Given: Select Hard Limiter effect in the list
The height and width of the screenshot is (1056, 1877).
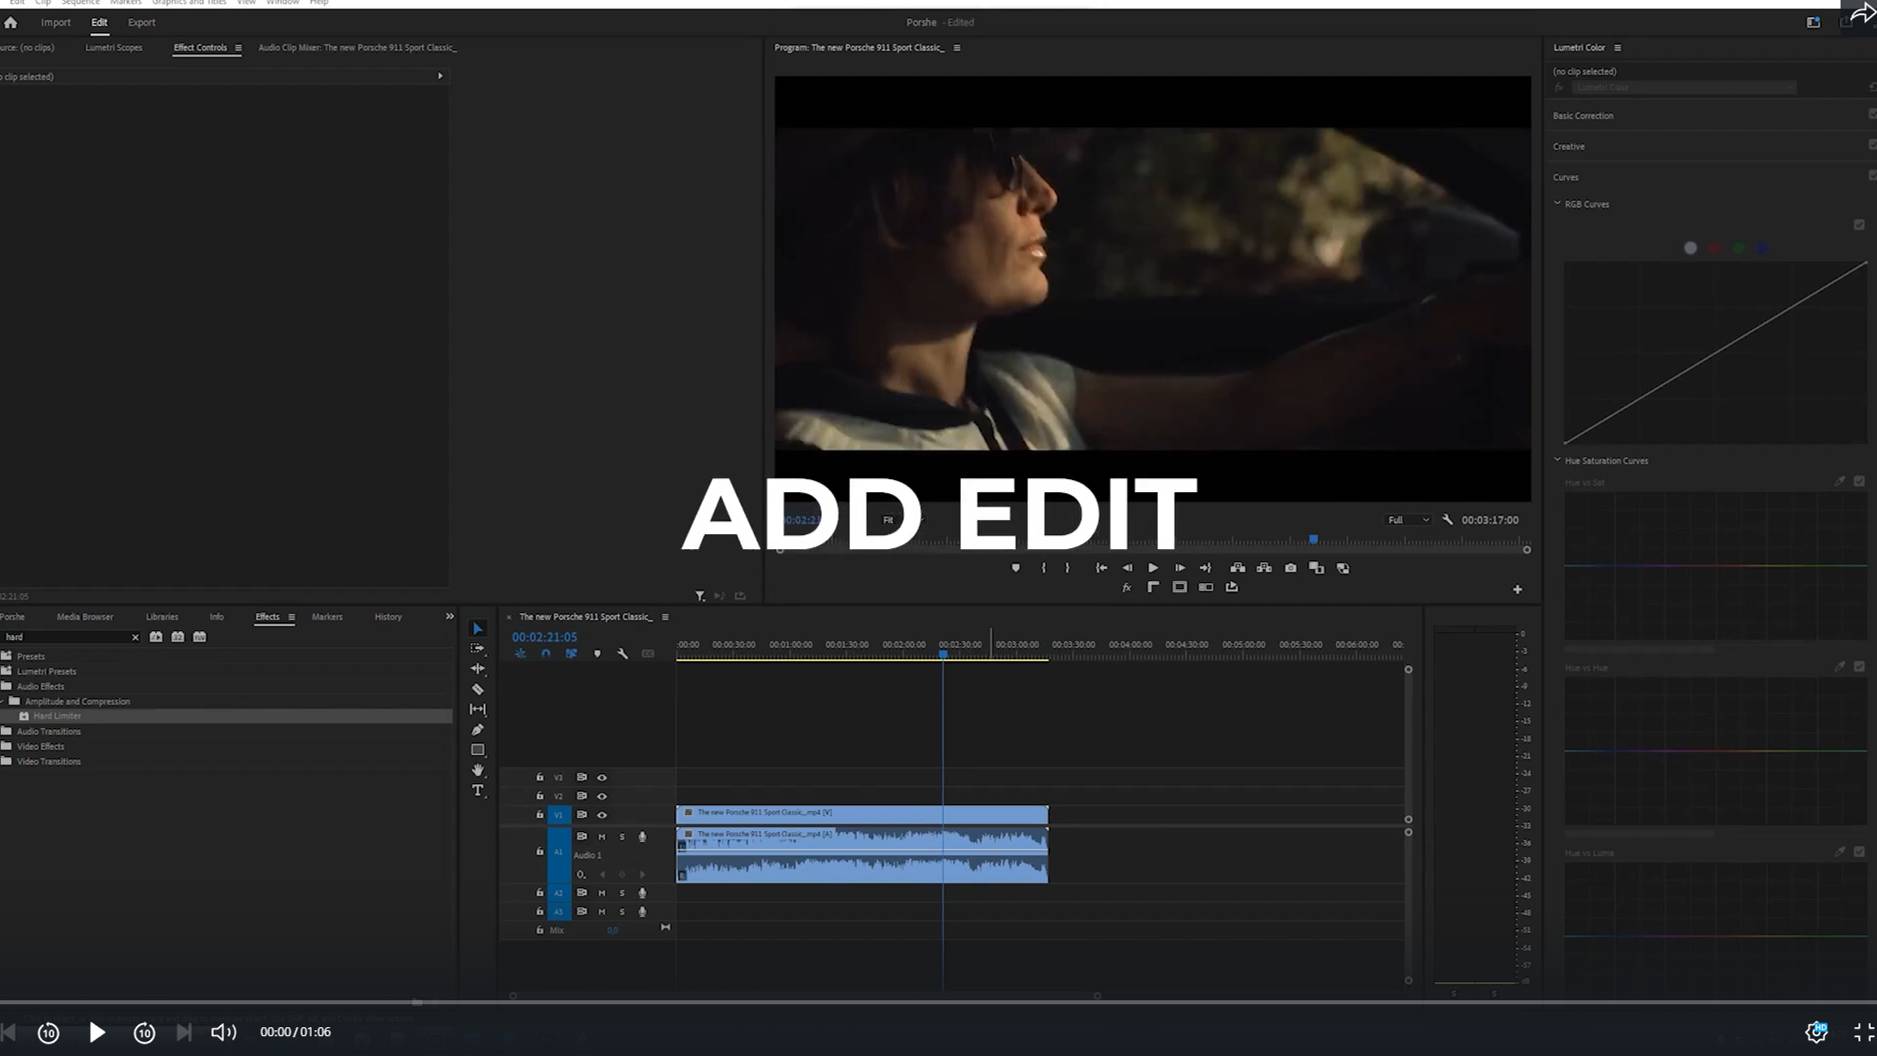Looking at the screenshot, I should 57,716.
